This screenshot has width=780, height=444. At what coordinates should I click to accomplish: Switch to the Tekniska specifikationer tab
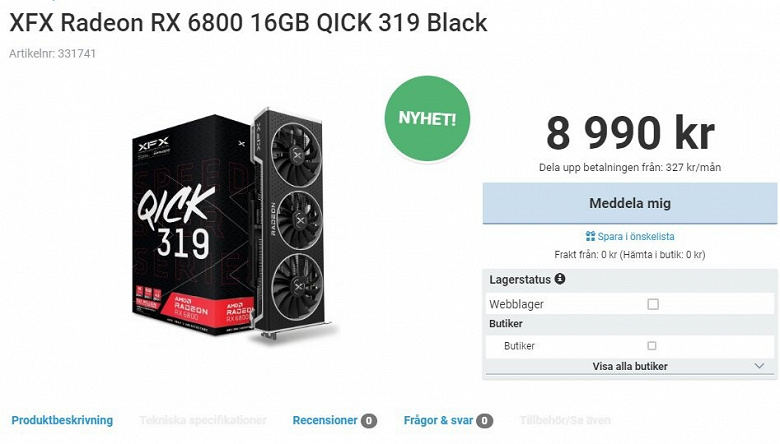(x=203, y=420)
